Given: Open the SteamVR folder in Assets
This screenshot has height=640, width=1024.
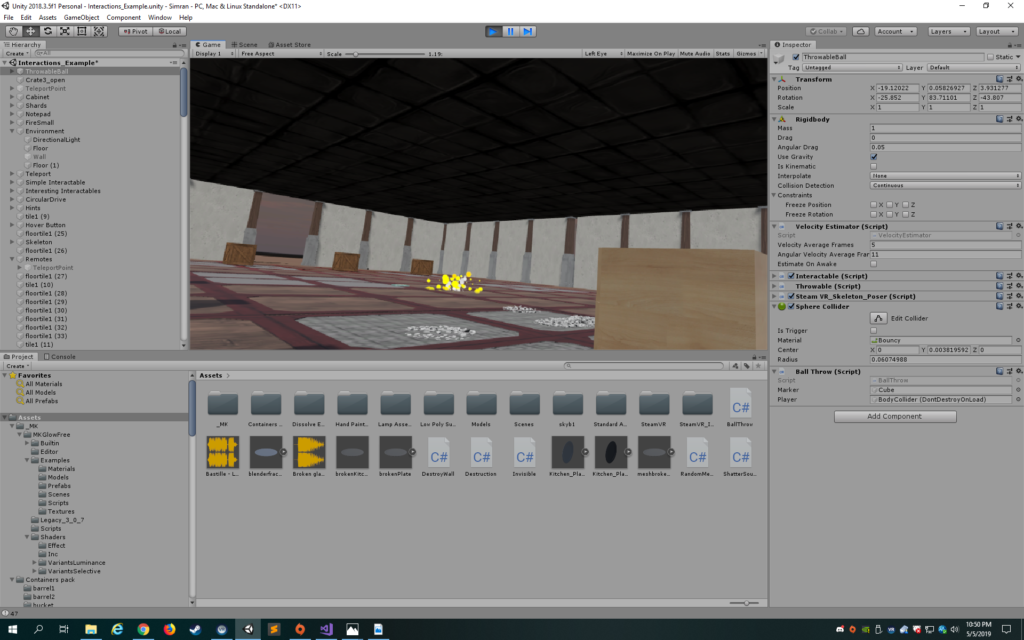Looking at the screenshot, I should 654,409.
